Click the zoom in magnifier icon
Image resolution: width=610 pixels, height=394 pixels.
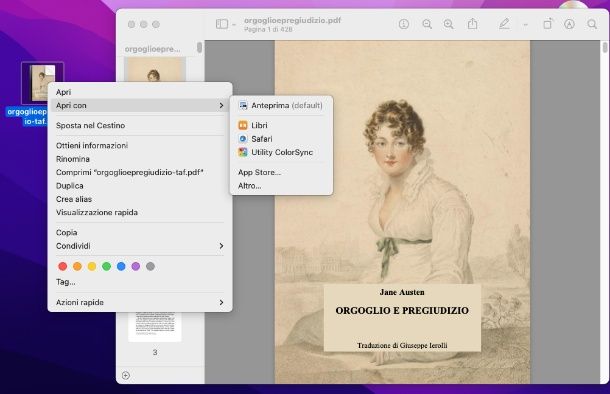coord(449,24)
